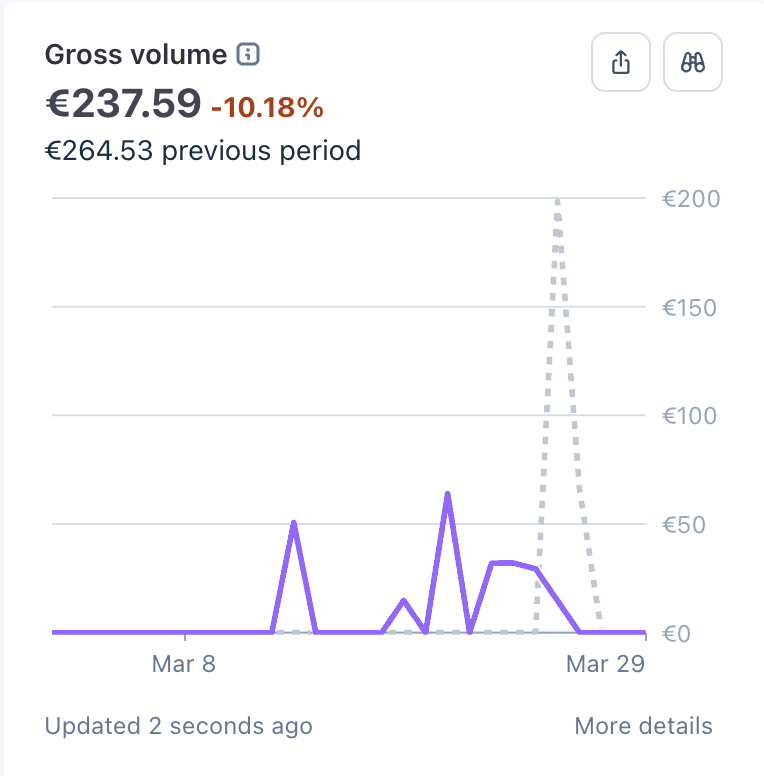
Task: Select the €237.59 total amount
Action: [x=123, y=103]
